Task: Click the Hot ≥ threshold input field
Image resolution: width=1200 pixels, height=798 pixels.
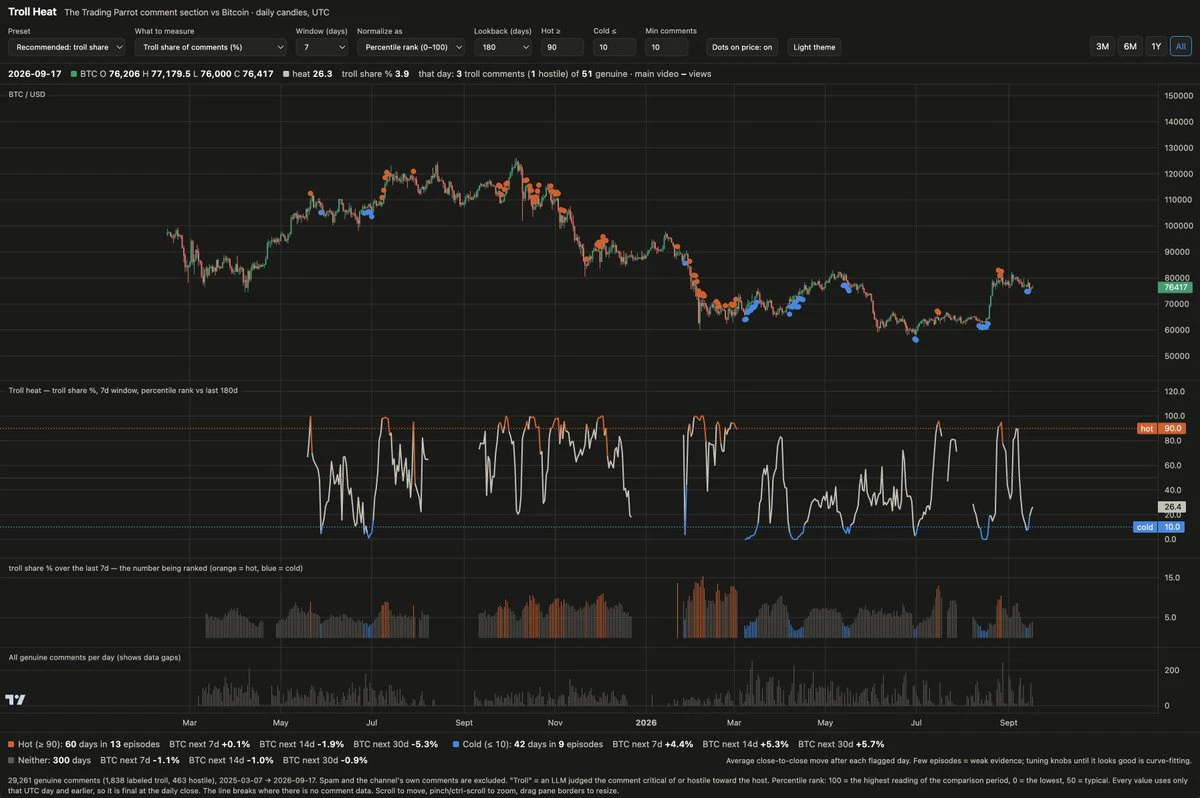Action: [x=562, y=47]
